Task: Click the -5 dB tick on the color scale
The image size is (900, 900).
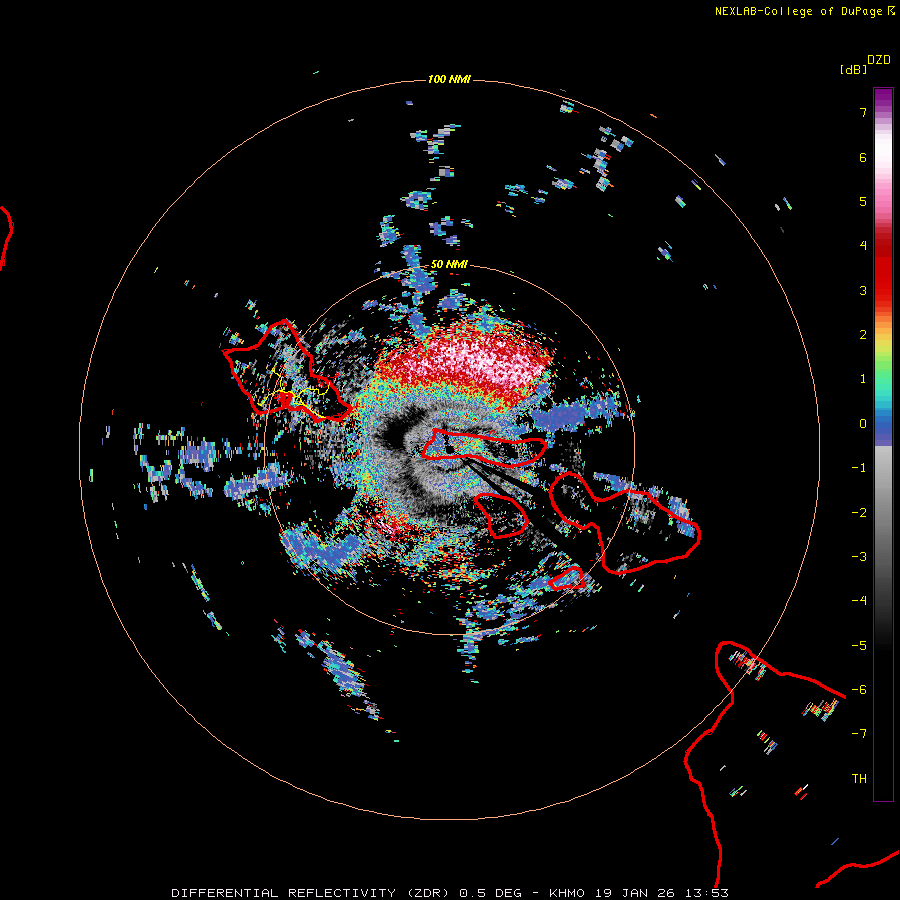Action: tap(859, 646)
